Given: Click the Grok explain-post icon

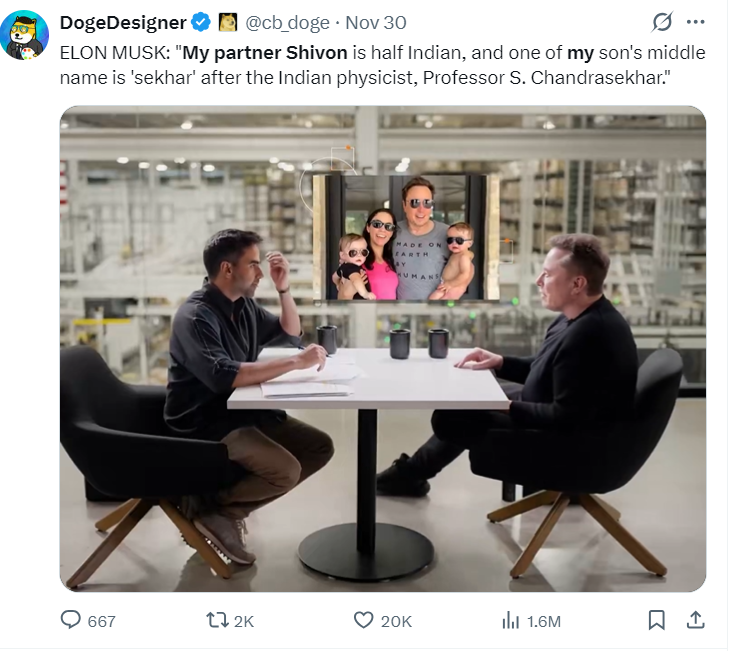Looking at the screenshot, I should tap(661, 22).
